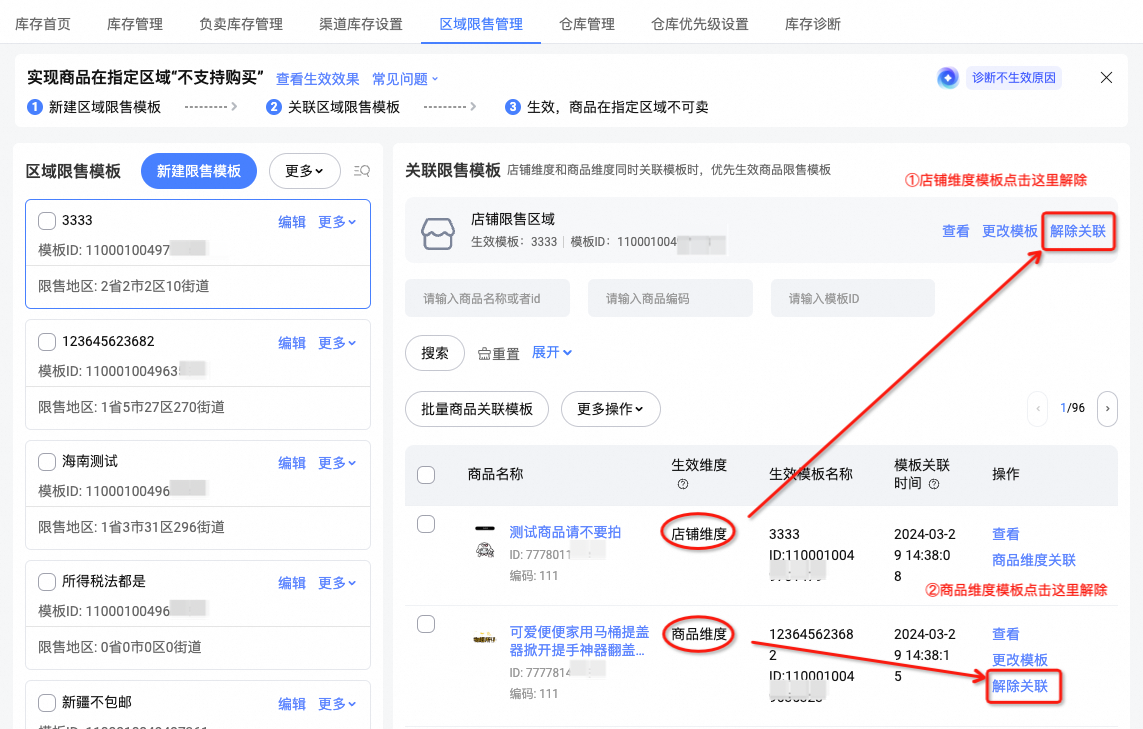The height and width of the screenshot is (729, 1143).
Task: Open the 常见问题 dropdown
Action: (x=405, y=79)
